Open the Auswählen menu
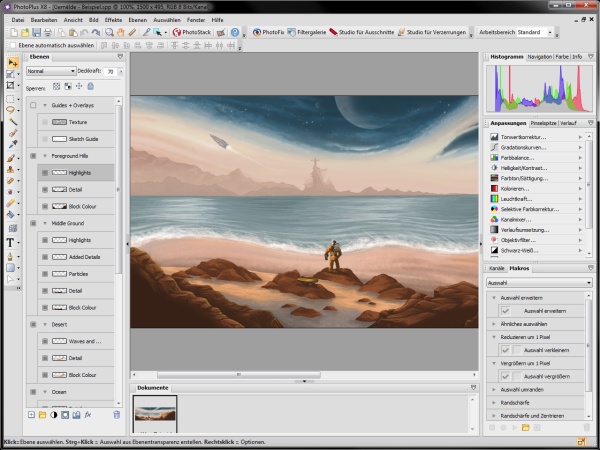Image resolution: width=600 pixels, height=450 pixels. coord(167,20)
